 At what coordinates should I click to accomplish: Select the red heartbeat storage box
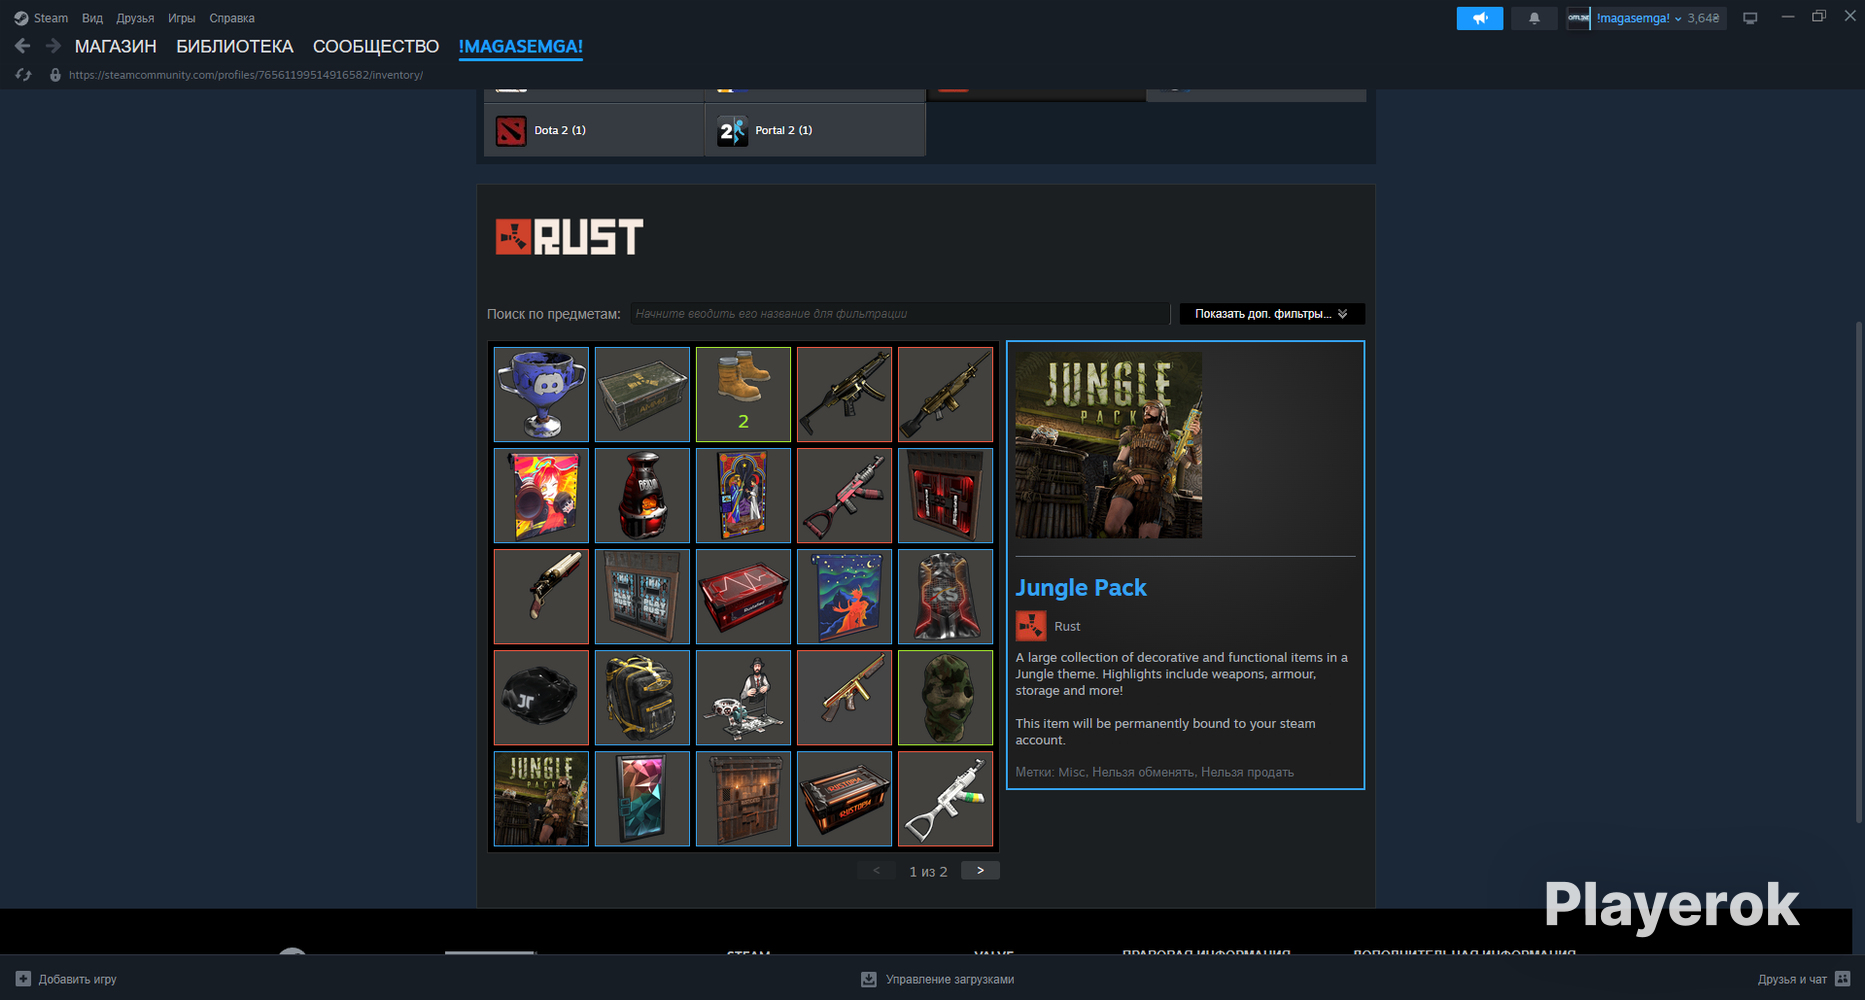(743, 596)
